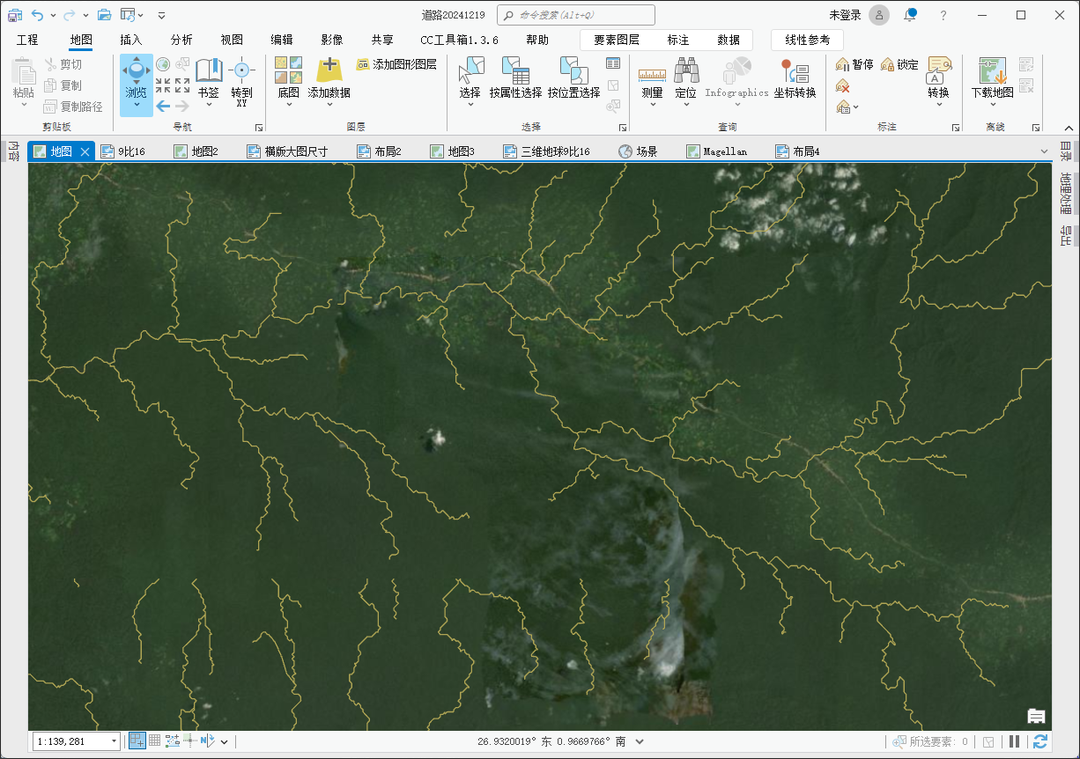Click the command search box
The image size is (1080, 759).
(x=576, y=14)
